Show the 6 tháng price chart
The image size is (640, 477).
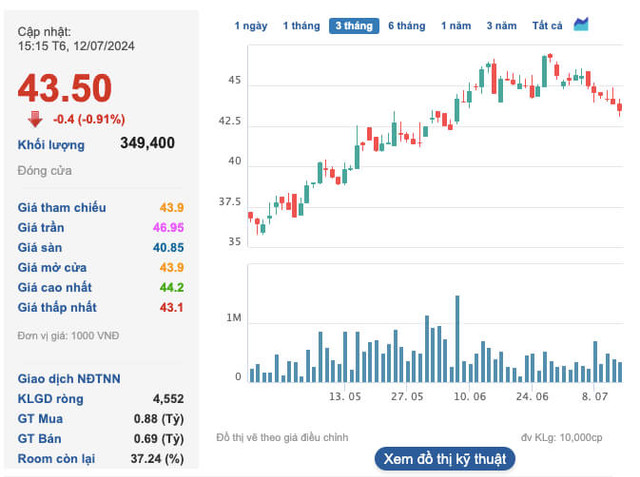point(406,26)
